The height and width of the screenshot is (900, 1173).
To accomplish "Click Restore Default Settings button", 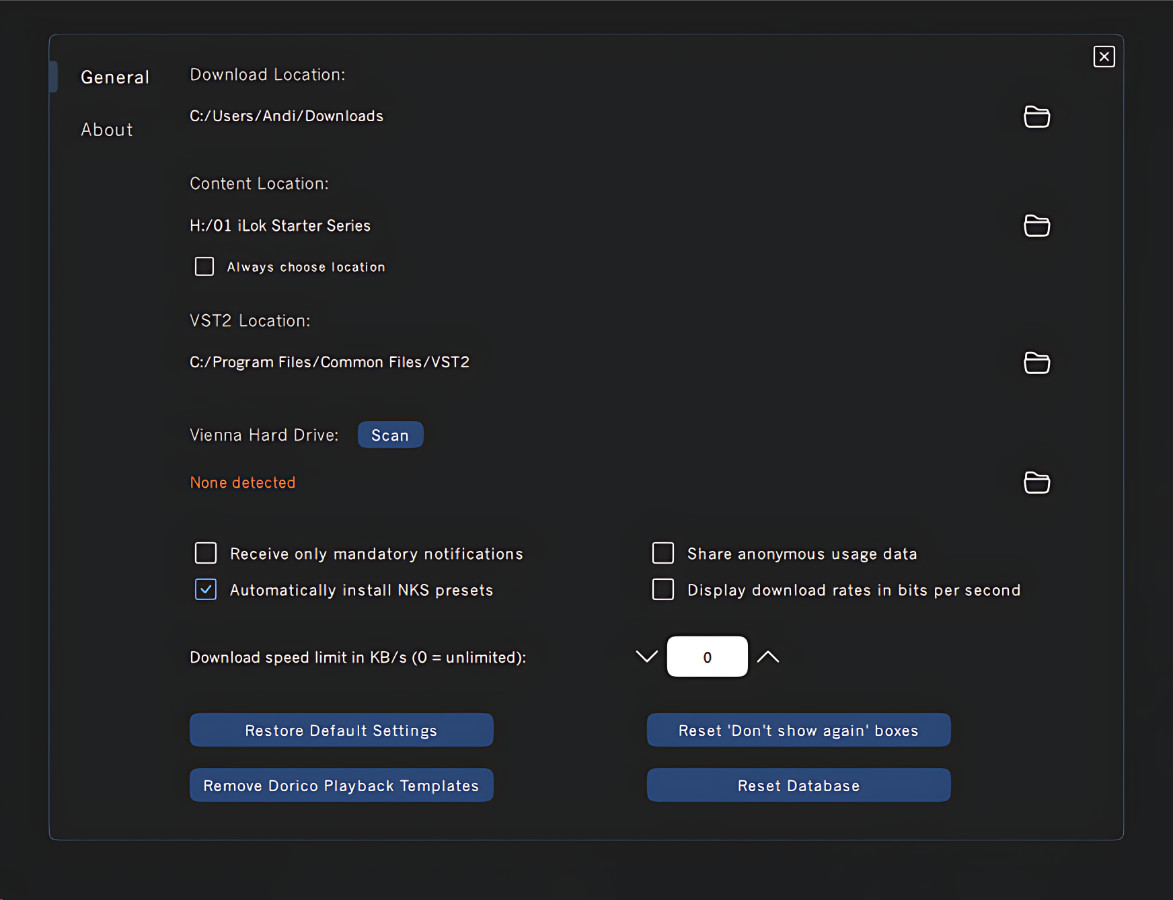I will point(341,730).
